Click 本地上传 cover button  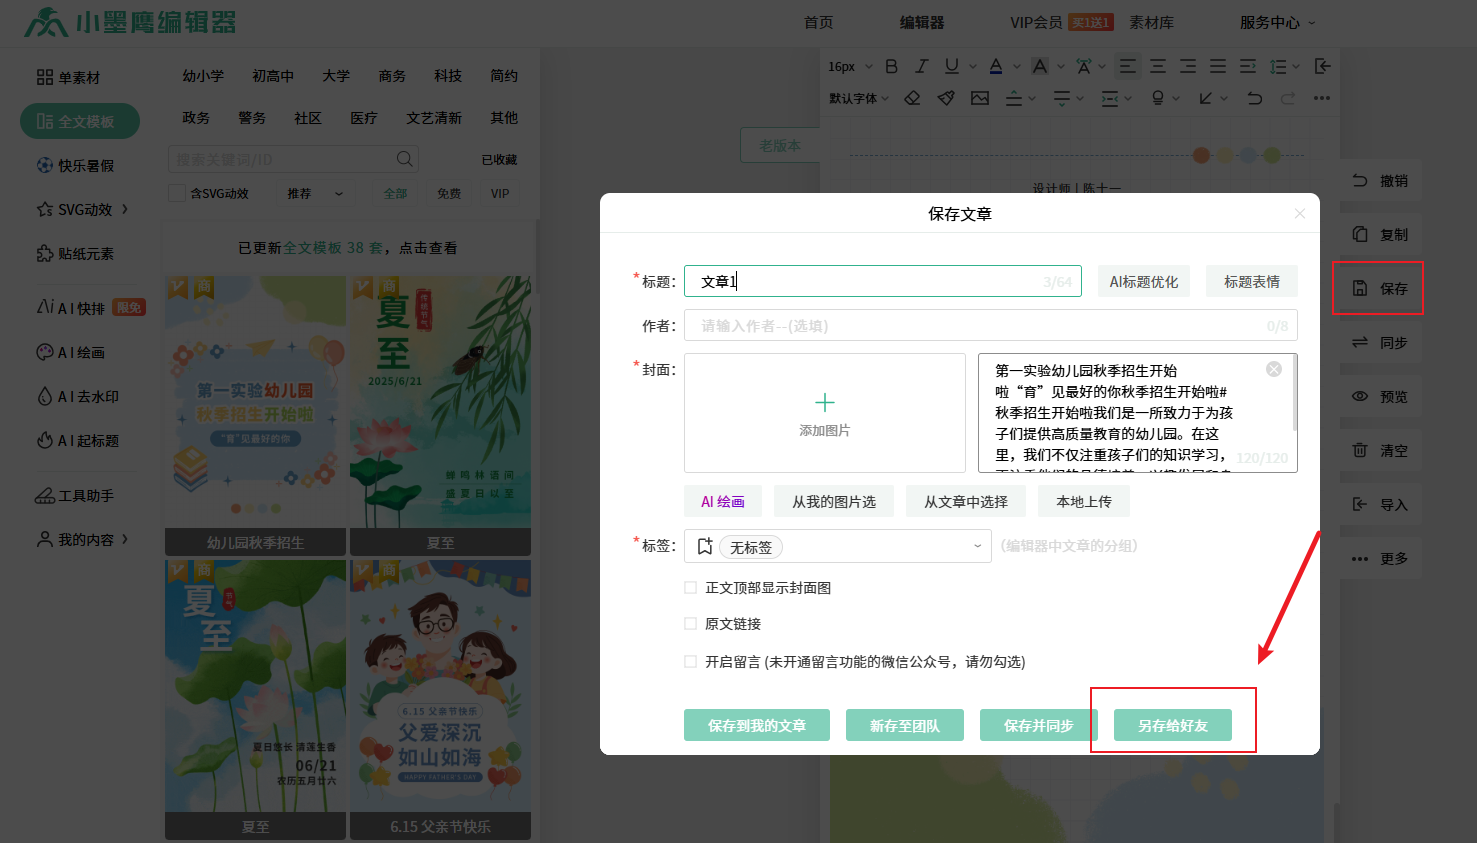1084,501
